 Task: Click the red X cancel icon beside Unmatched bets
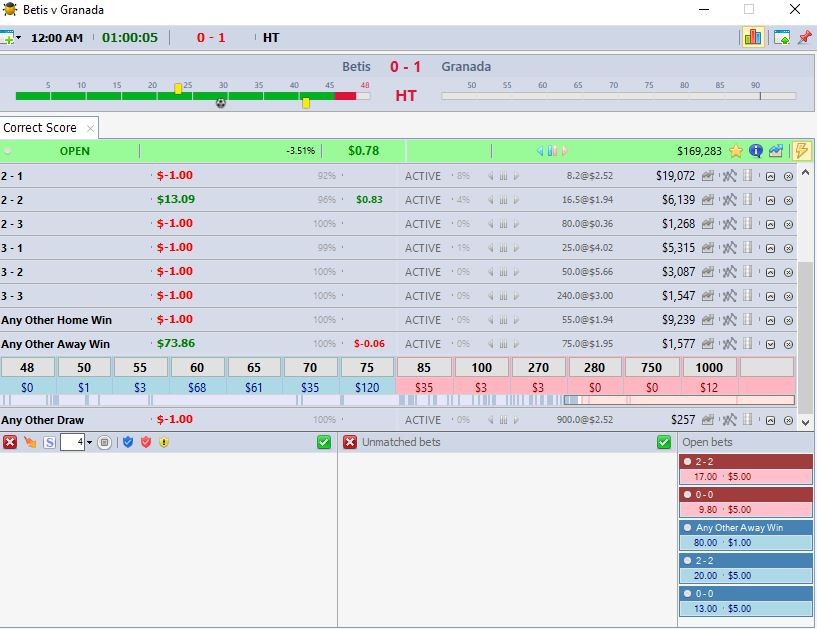point(350,442)
